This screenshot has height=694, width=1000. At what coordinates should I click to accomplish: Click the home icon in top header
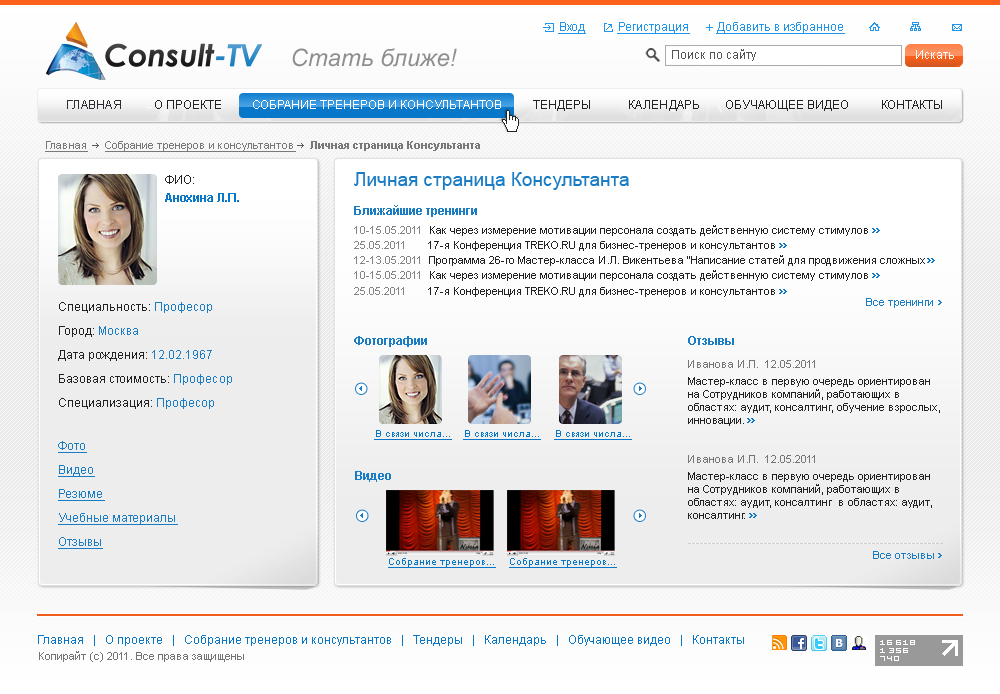[874, 27]
